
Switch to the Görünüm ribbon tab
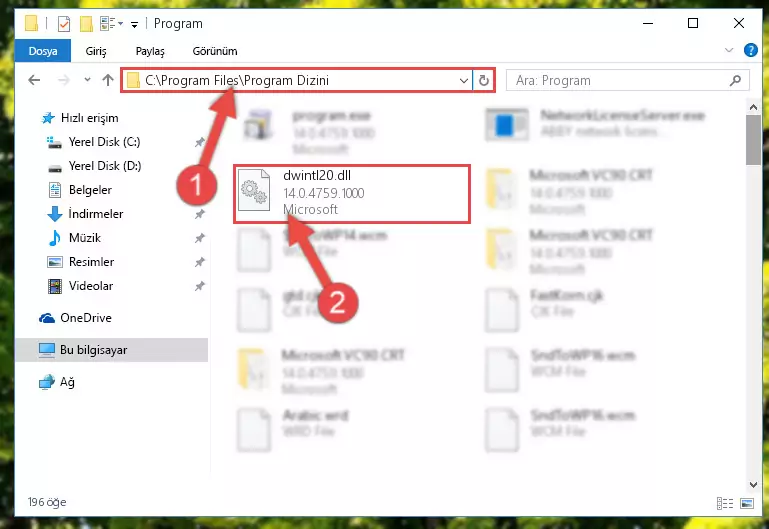click(x=215, y=51)
